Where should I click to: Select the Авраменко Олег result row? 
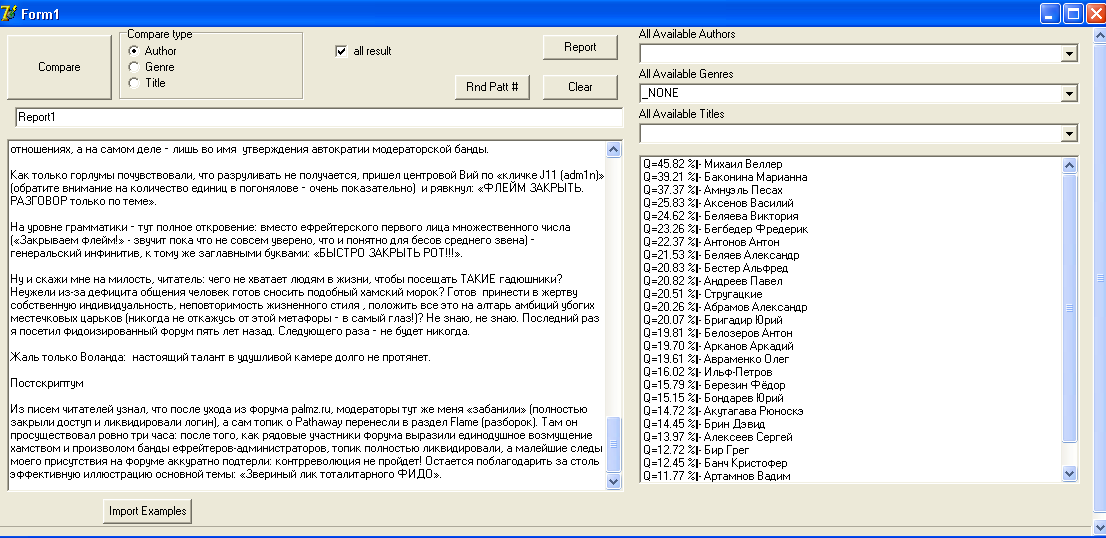click(x=851, y=359)
